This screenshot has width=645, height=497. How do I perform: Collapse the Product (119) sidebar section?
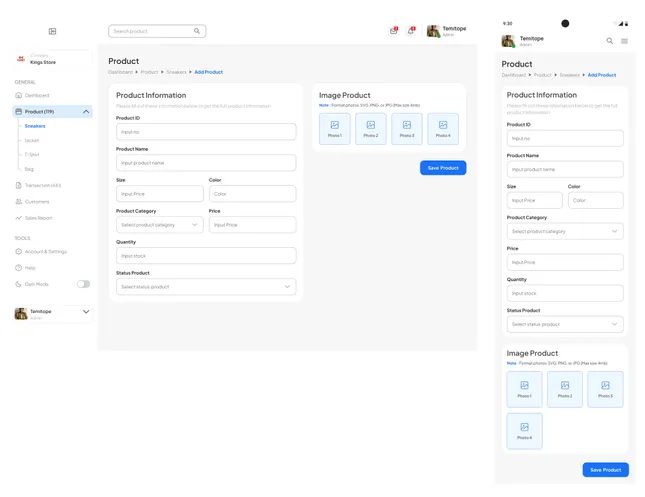click(86, 111)
